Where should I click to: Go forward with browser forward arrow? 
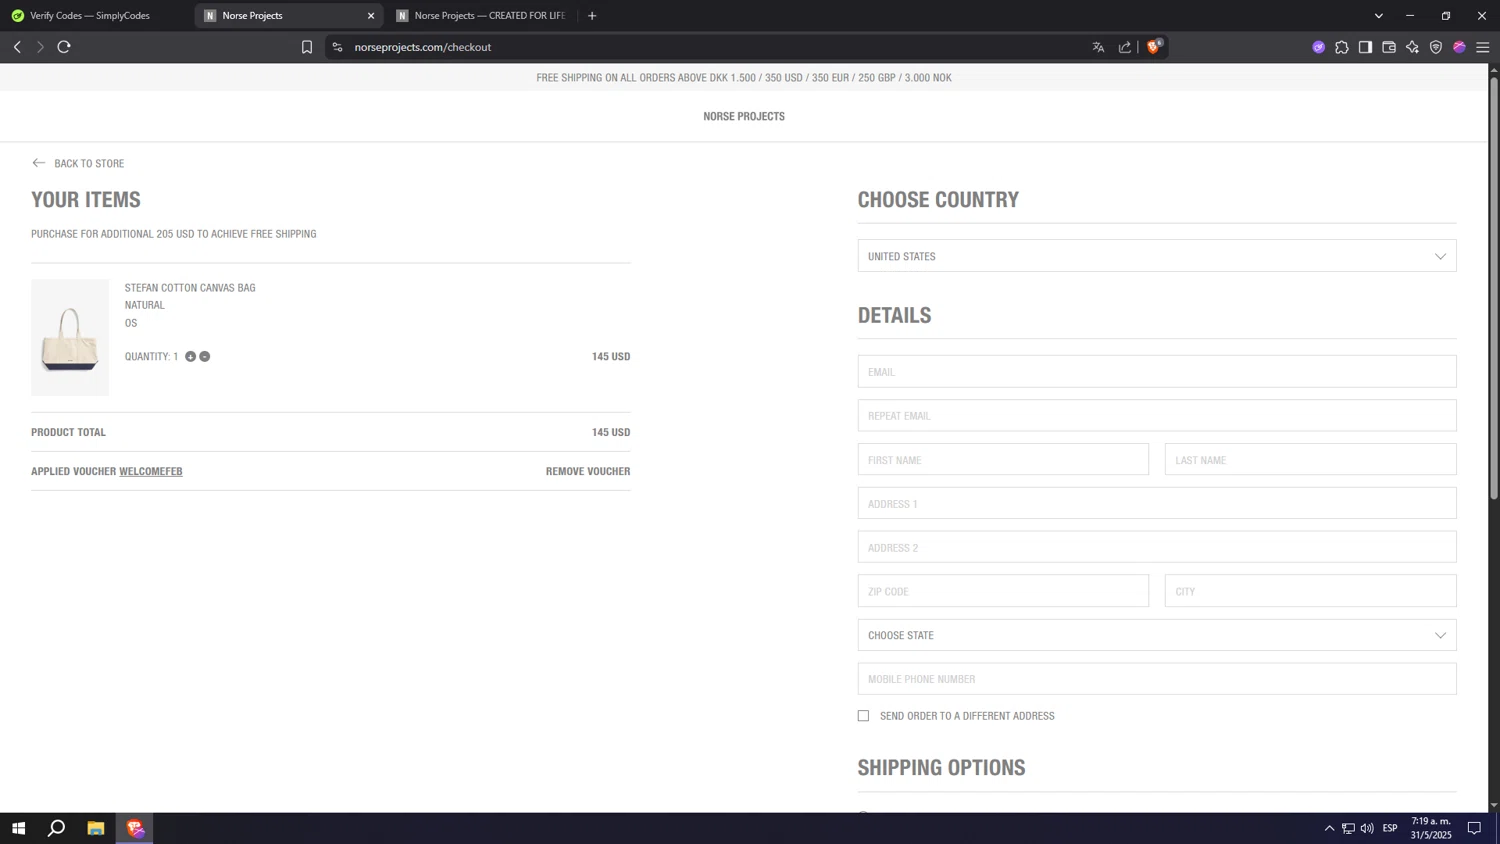tap(40, 47)
